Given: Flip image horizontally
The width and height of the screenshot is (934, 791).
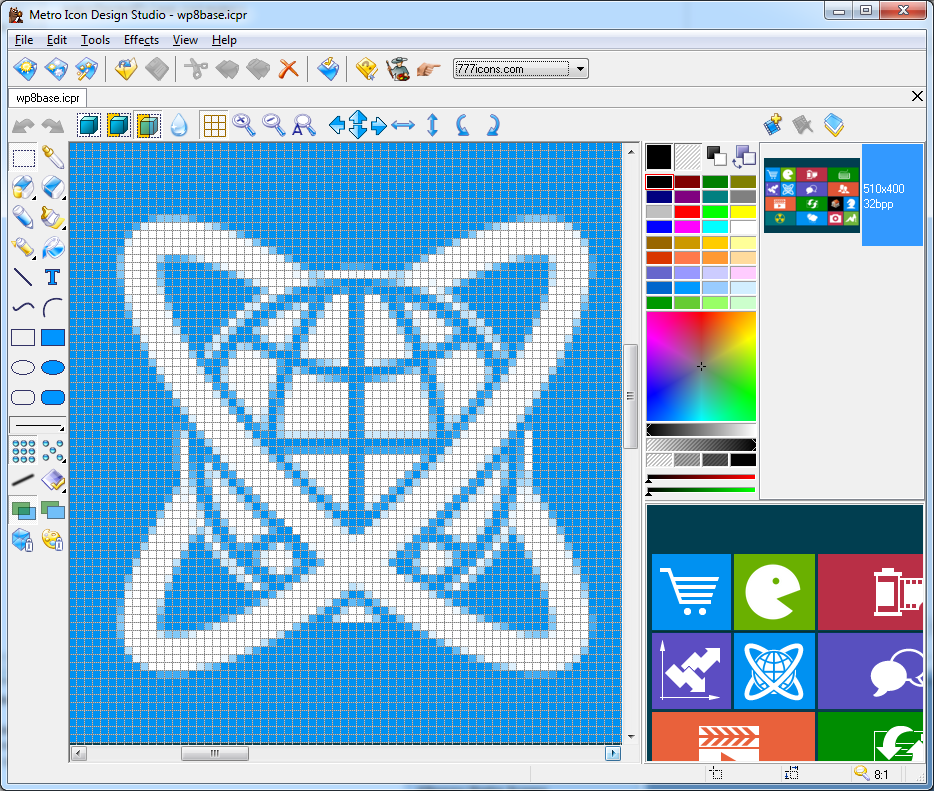Looking at the screenshot, I should [x=403, y=126].
